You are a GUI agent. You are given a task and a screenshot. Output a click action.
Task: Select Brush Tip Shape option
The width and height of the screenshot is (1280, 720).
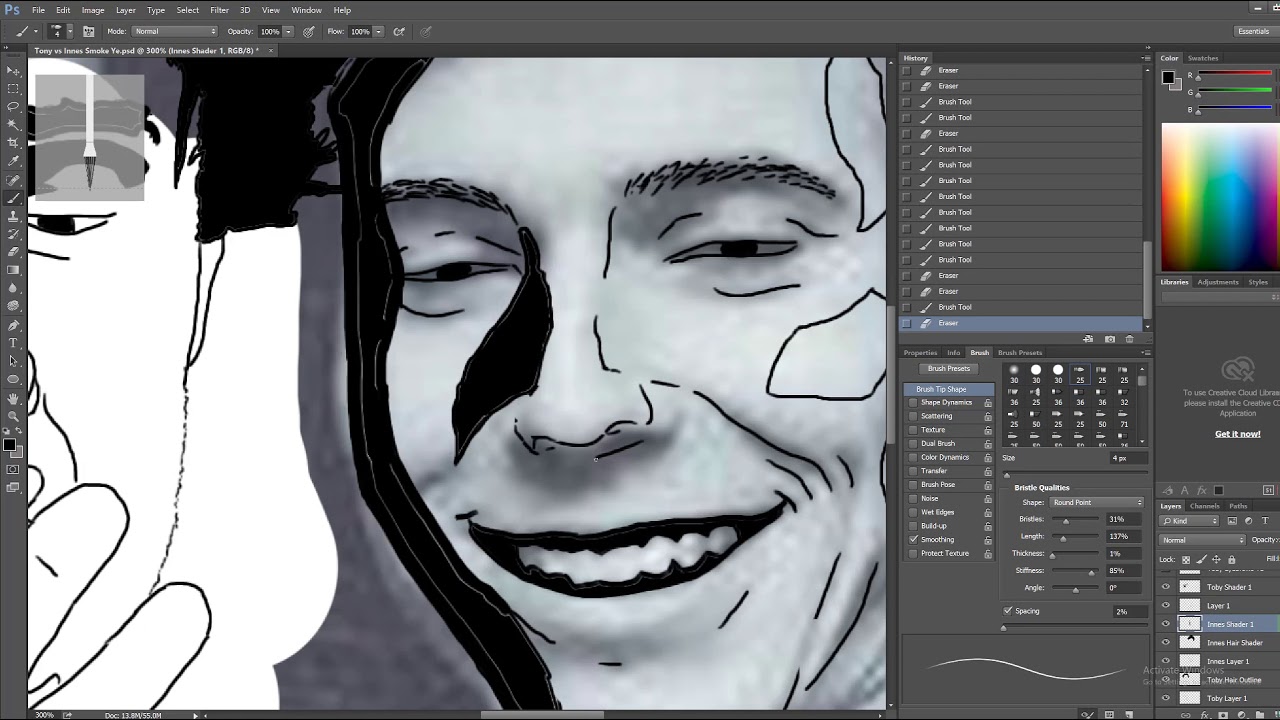click(949, 389)
